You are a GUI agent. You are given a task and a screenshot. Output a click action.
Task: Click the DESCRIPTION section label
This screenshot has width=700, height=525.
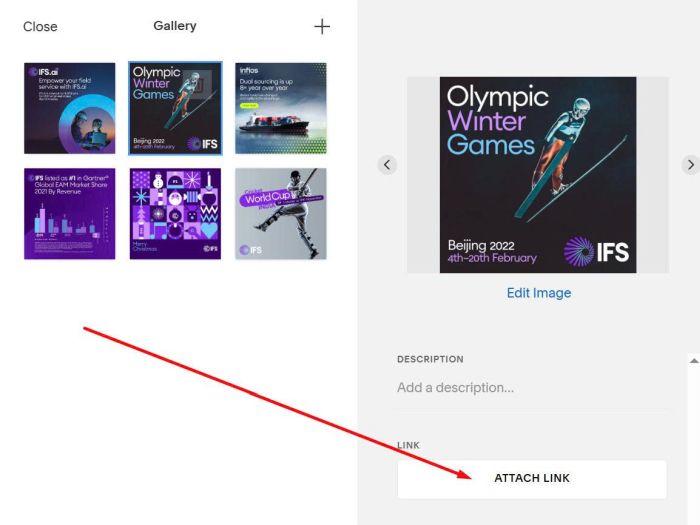[x=430, y=359]
